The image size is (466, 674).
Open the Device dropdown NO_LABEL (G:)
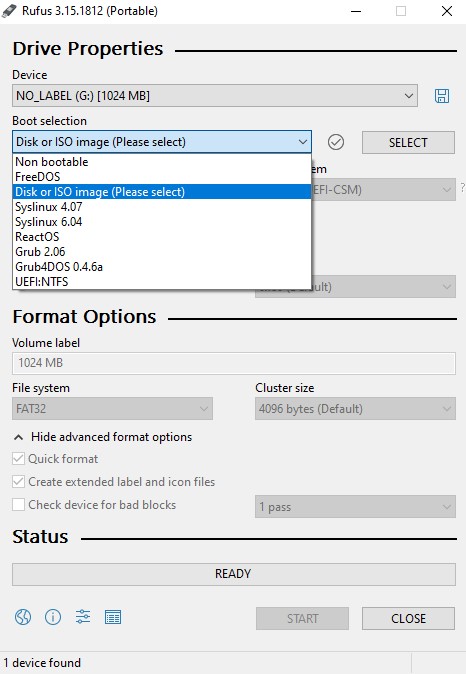click(215, 95)
